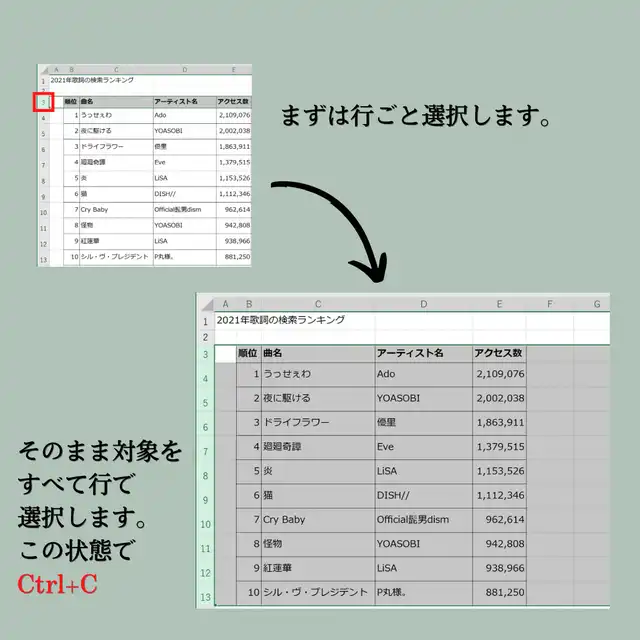
Task: Select the 2,109,076 cell in larger table
Action: click(499, 374)
